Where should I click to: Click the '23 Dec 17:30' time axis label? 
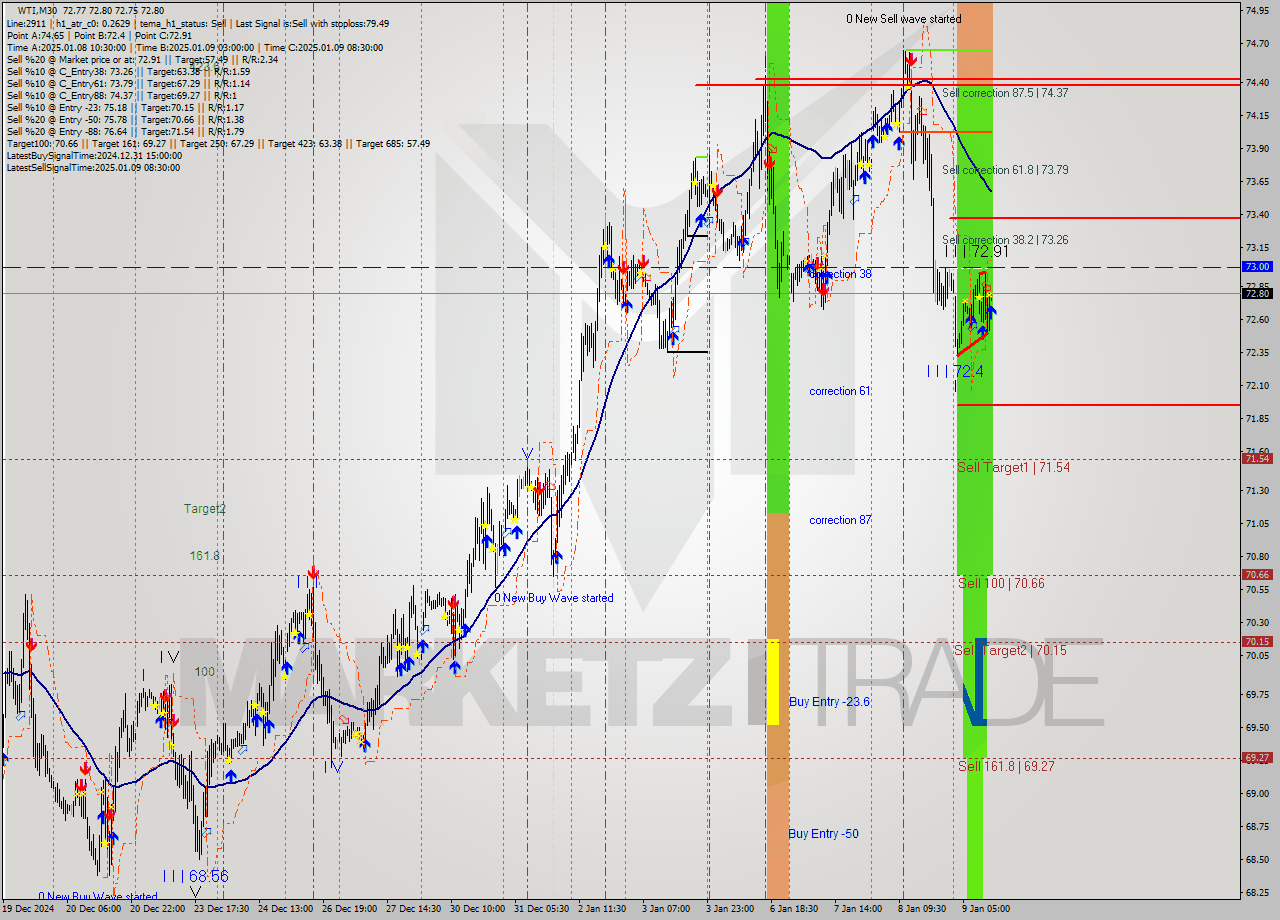pos(222,909)
